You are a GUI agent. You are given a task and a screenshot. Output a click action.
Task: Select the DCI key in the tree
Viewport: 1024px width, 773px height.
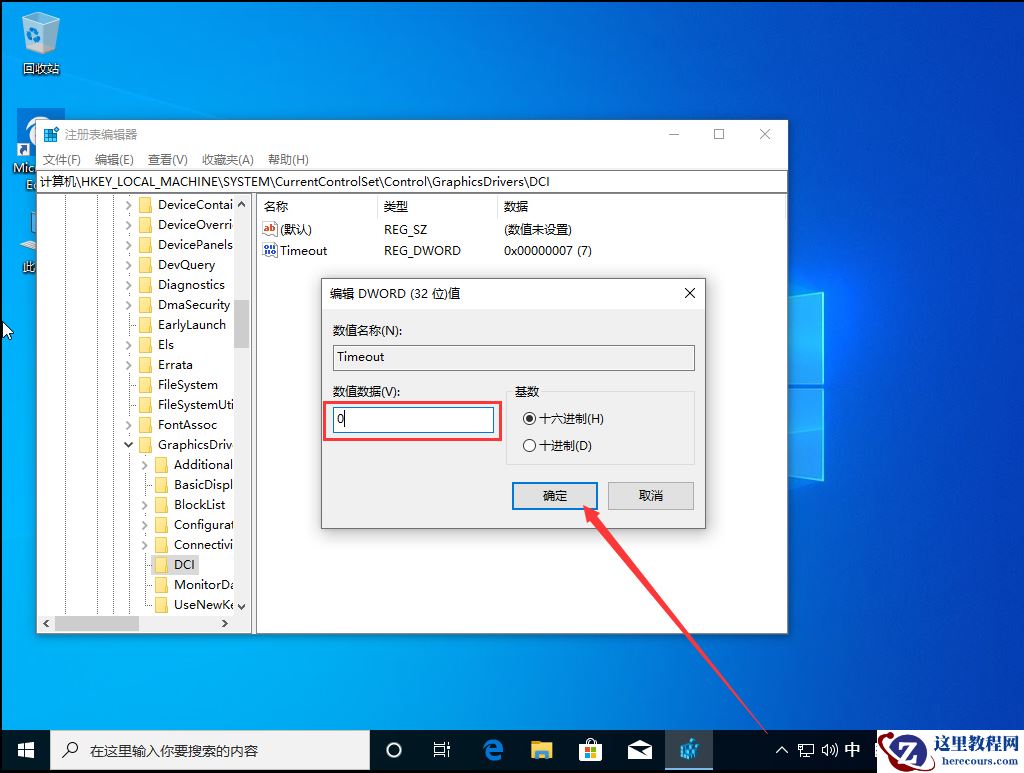click(185, 564)
